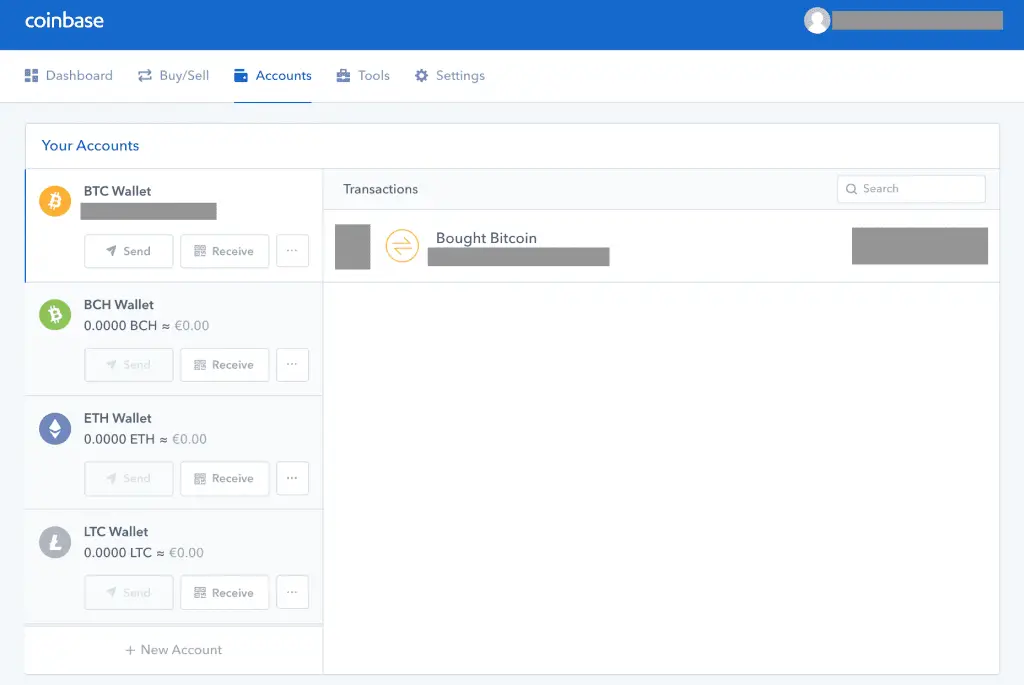Open the Bought Bitcoin transaction
The image size is (1024, 685).
(661, 246)
